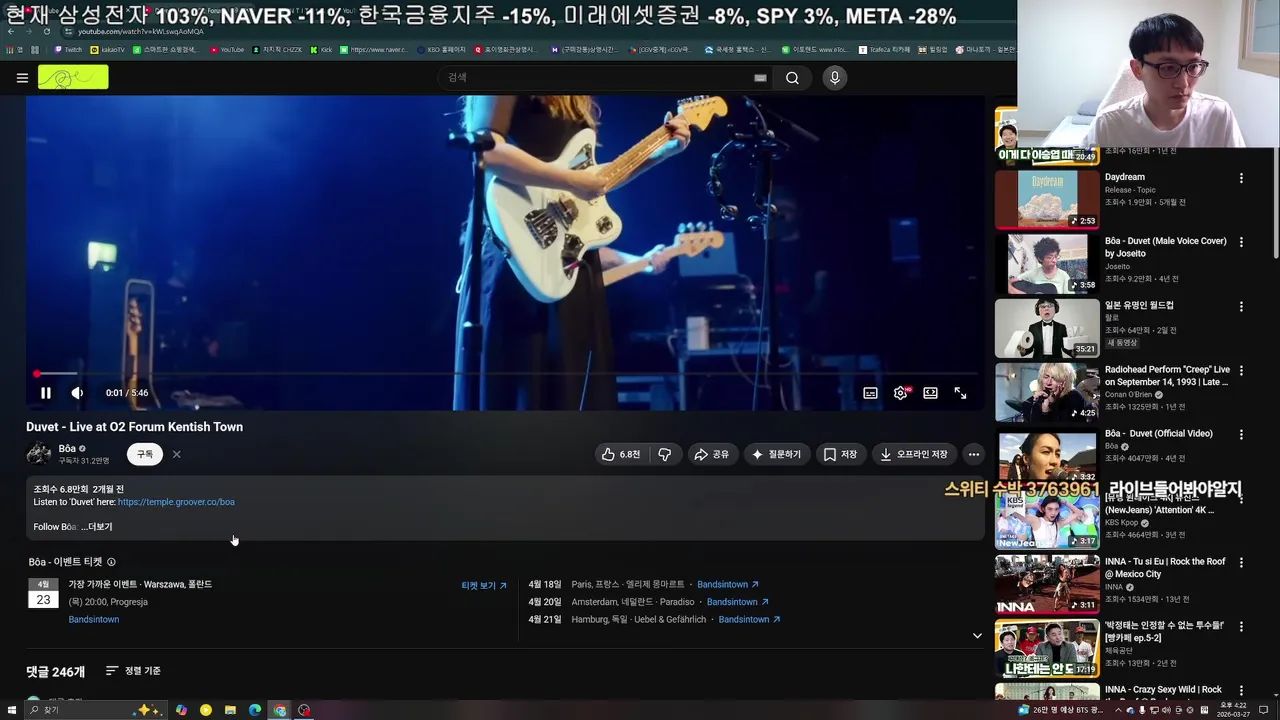
Task: Open the 일본 유명인 월드컵 title
Action: point(1139,306)
